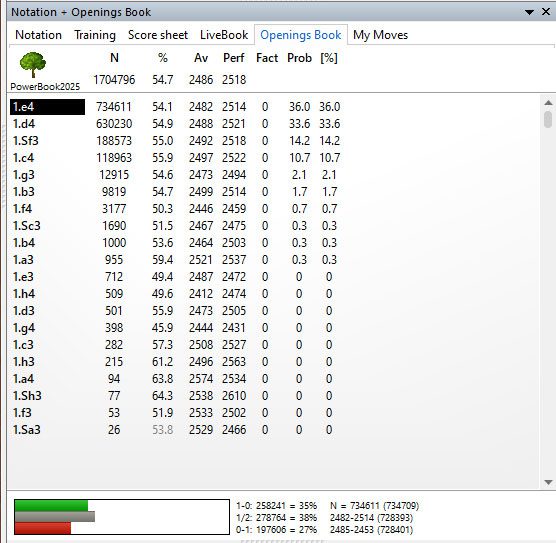Click the green white-wins result bar

click(51, 505)
